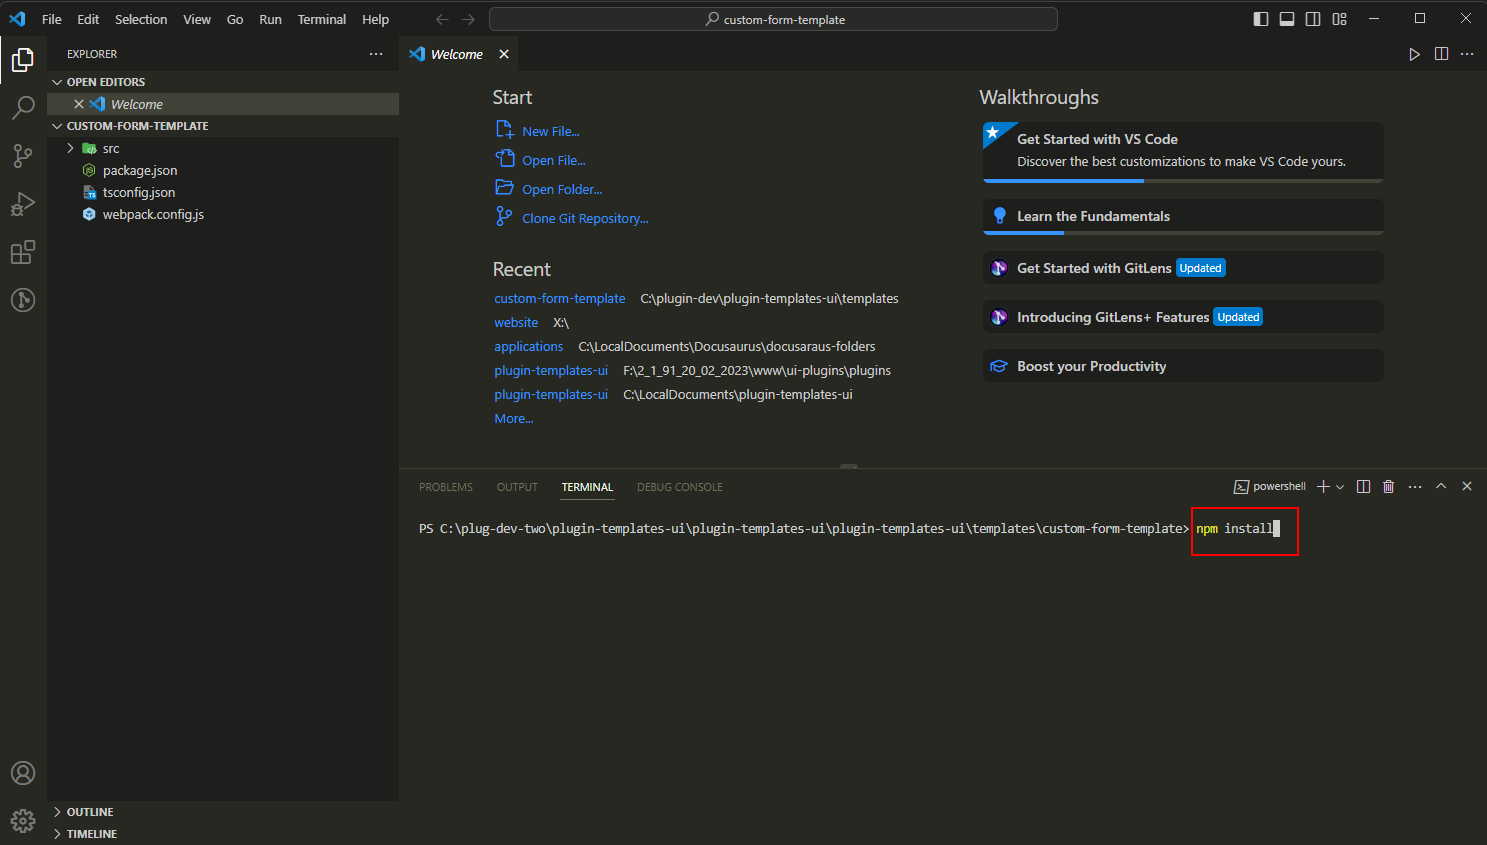Open the Run menu
This screenshot has height=845, width=1487.
tap(270, 19)
